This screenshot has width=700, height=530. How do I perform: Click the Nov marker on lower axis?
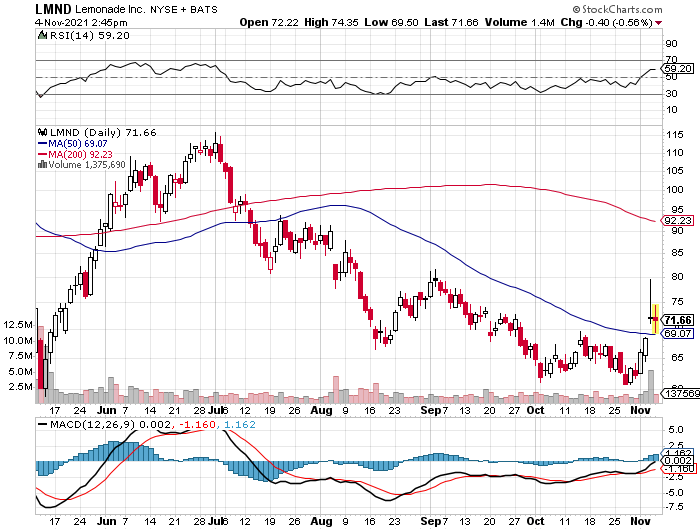(x=640, y=521)
